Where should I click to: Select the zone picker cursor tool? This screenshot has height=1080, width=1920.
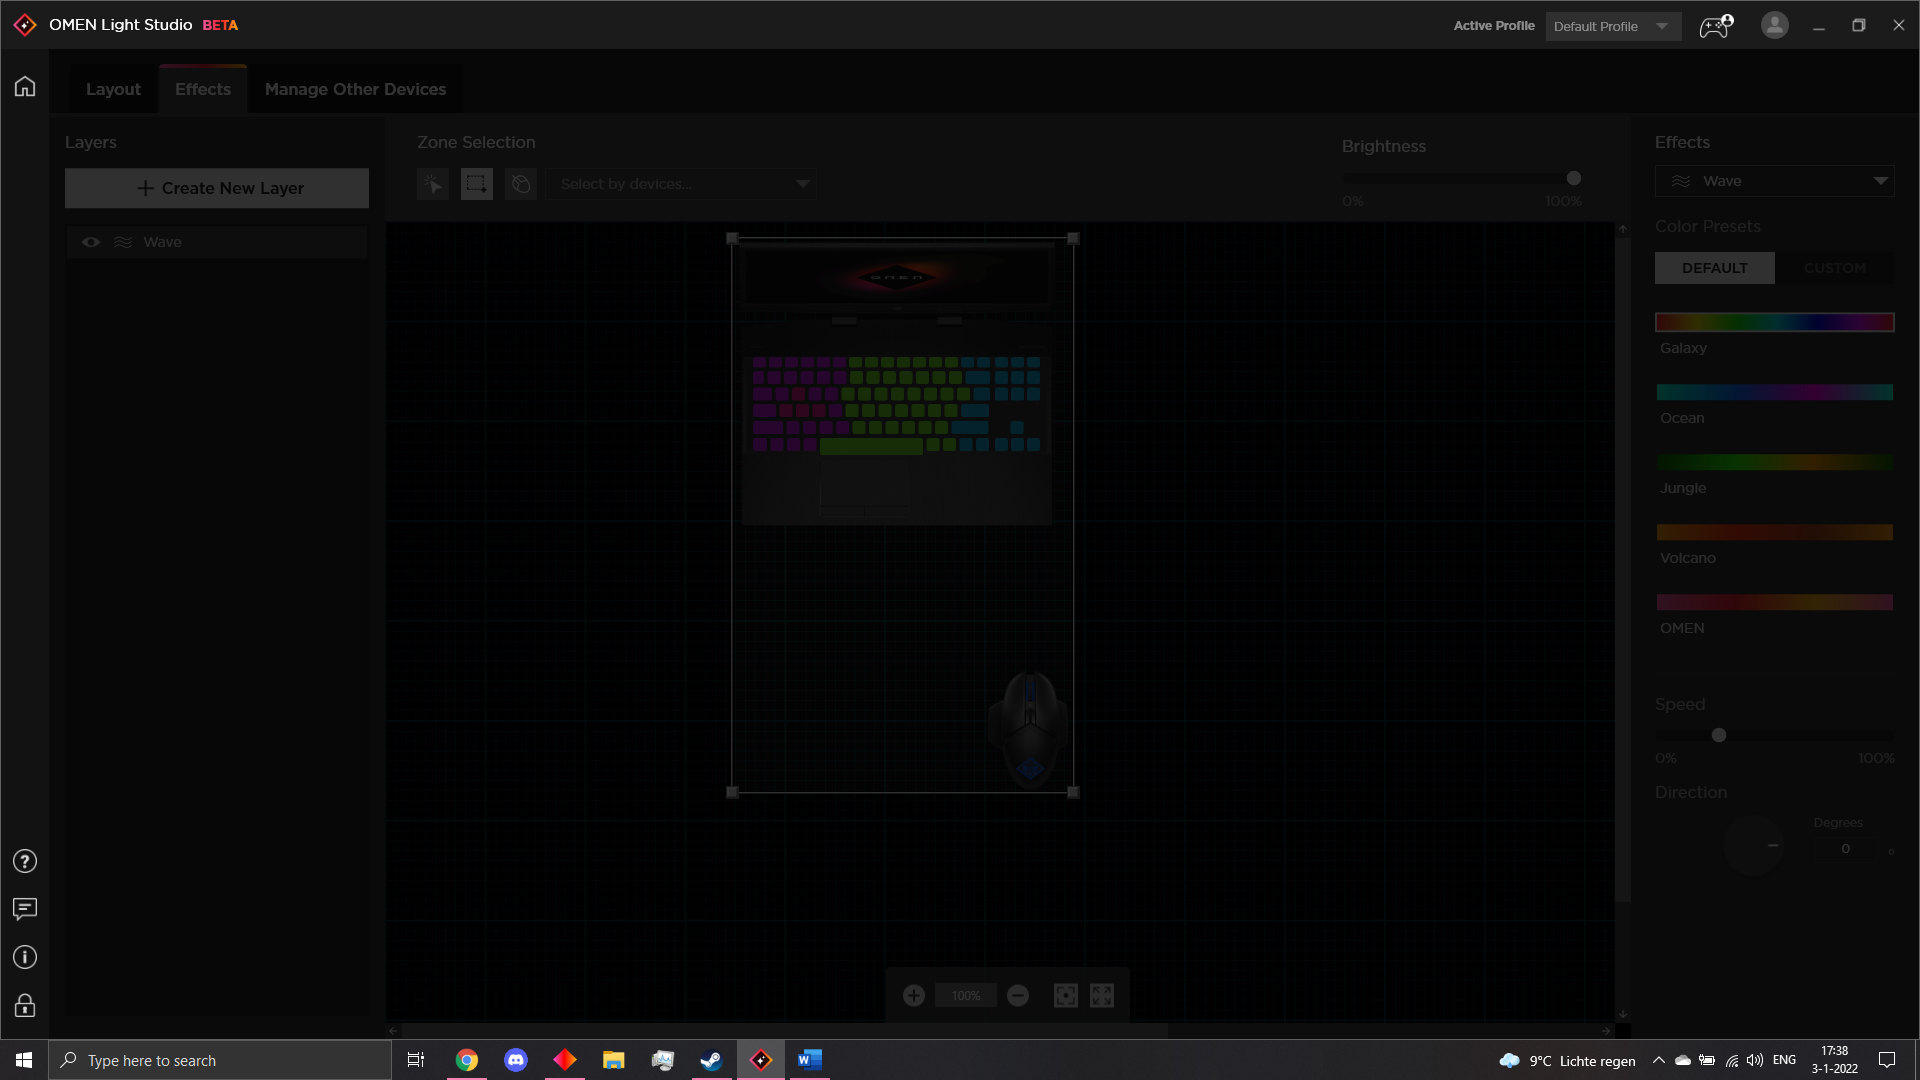(432, 183)
